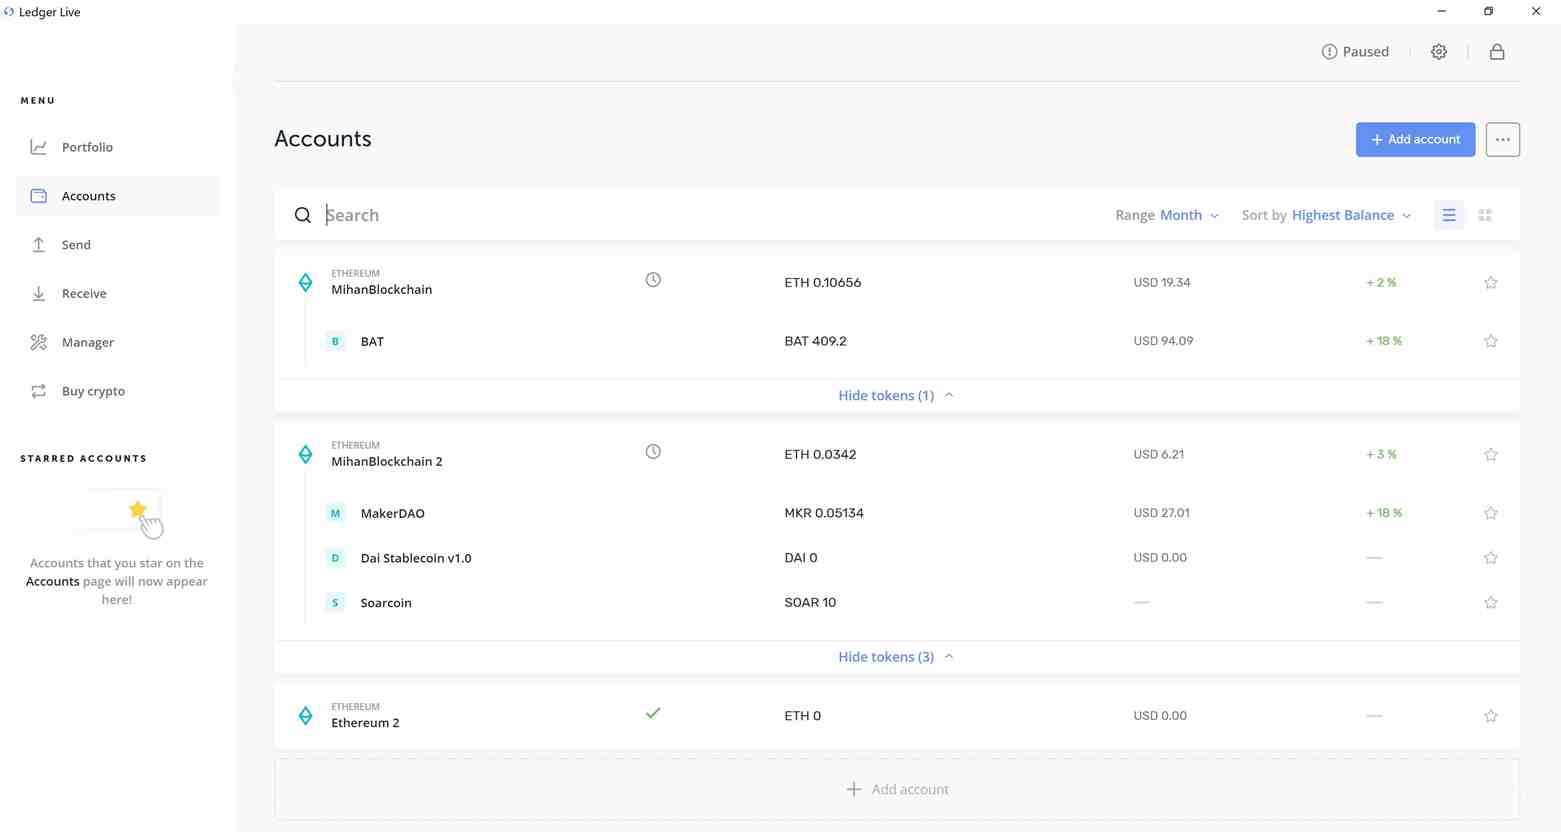Image resolution: width=1561 pixels, height=832 pixels.
Task: Star the BAT token row
Action: pos(1490,341)
